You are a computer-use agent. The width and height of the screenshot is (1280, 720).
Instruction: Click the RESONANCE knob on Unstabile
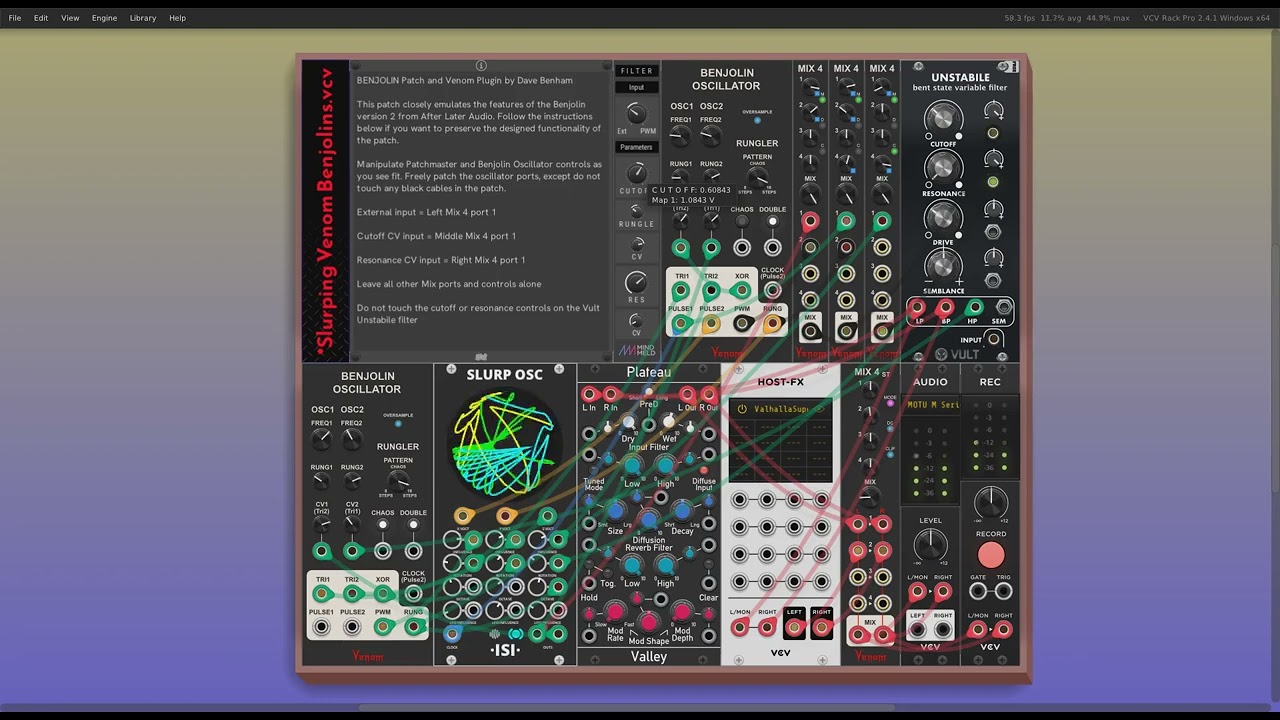[x=943, y=168]
